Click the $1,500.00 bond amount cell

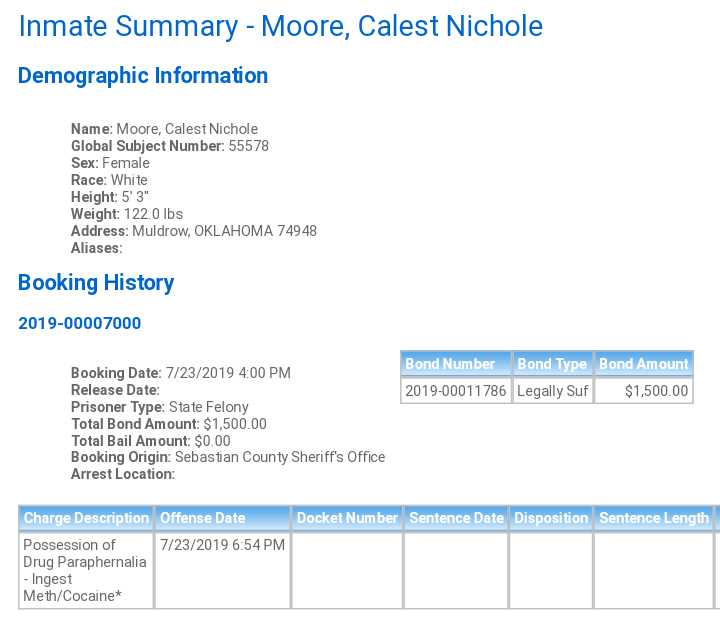[x=644, y=391]
